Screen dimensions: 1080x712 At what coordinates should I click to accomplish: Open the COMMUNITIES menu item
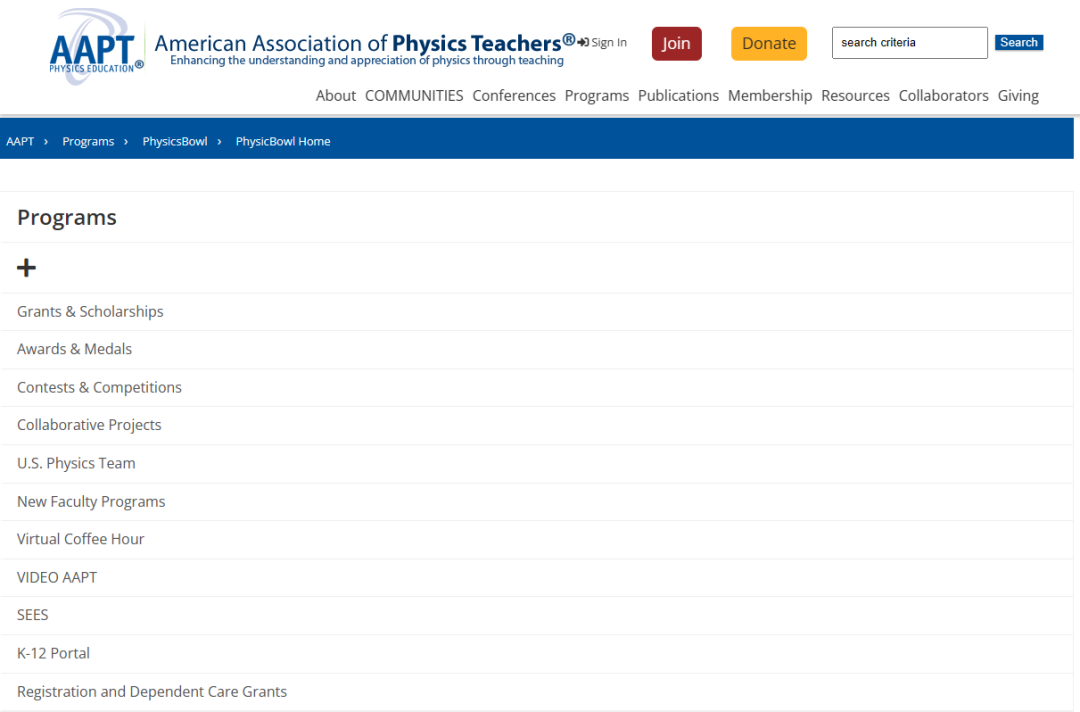pos(414,96)
